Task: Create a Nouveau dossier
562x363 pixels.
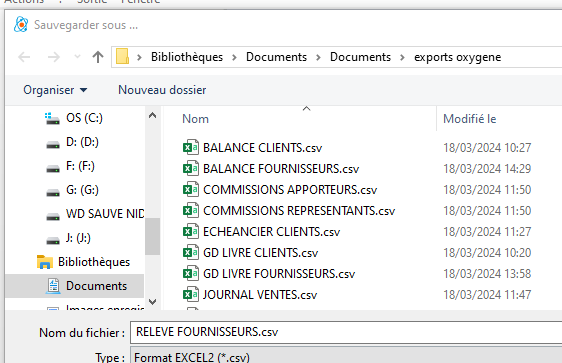Action: (162, 90)
